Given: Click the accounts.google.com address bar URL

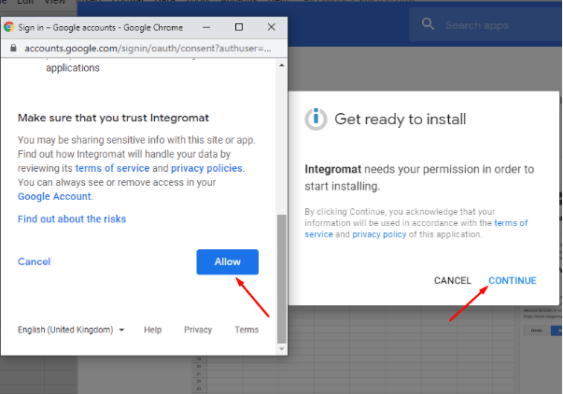Looking at the screenshot, I should (148, 48).
